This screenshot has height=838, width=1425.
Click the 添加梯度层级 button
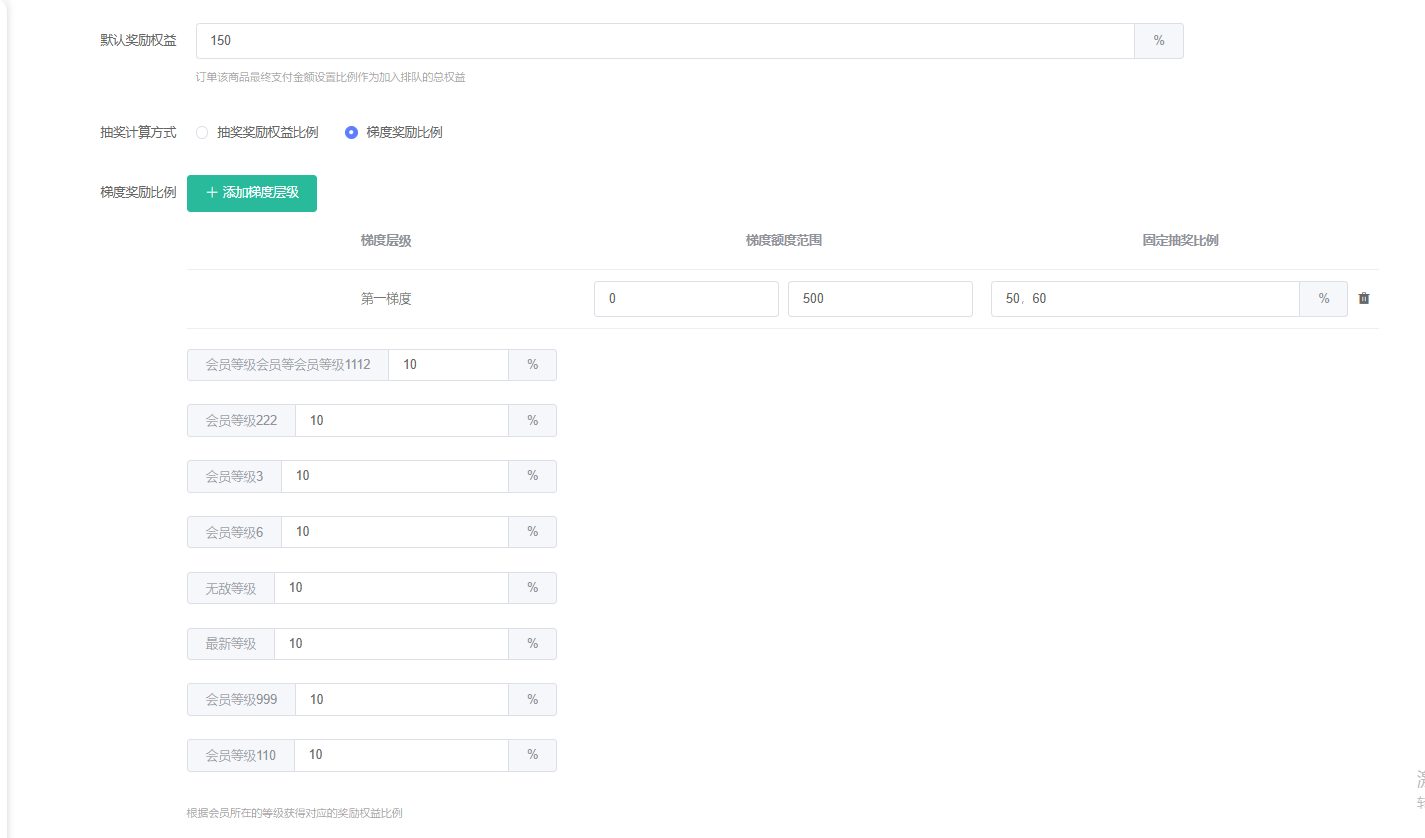click(252, 192)
